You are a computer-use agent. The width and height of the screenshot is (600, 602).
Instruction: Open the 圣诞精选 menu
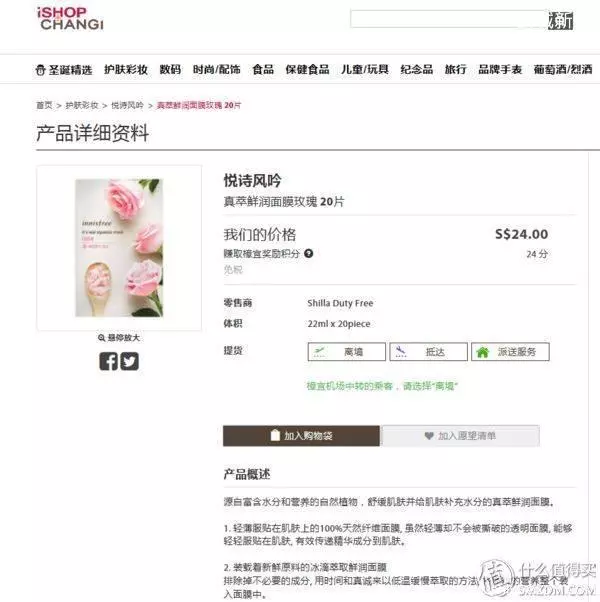click(x=64, y=70)
